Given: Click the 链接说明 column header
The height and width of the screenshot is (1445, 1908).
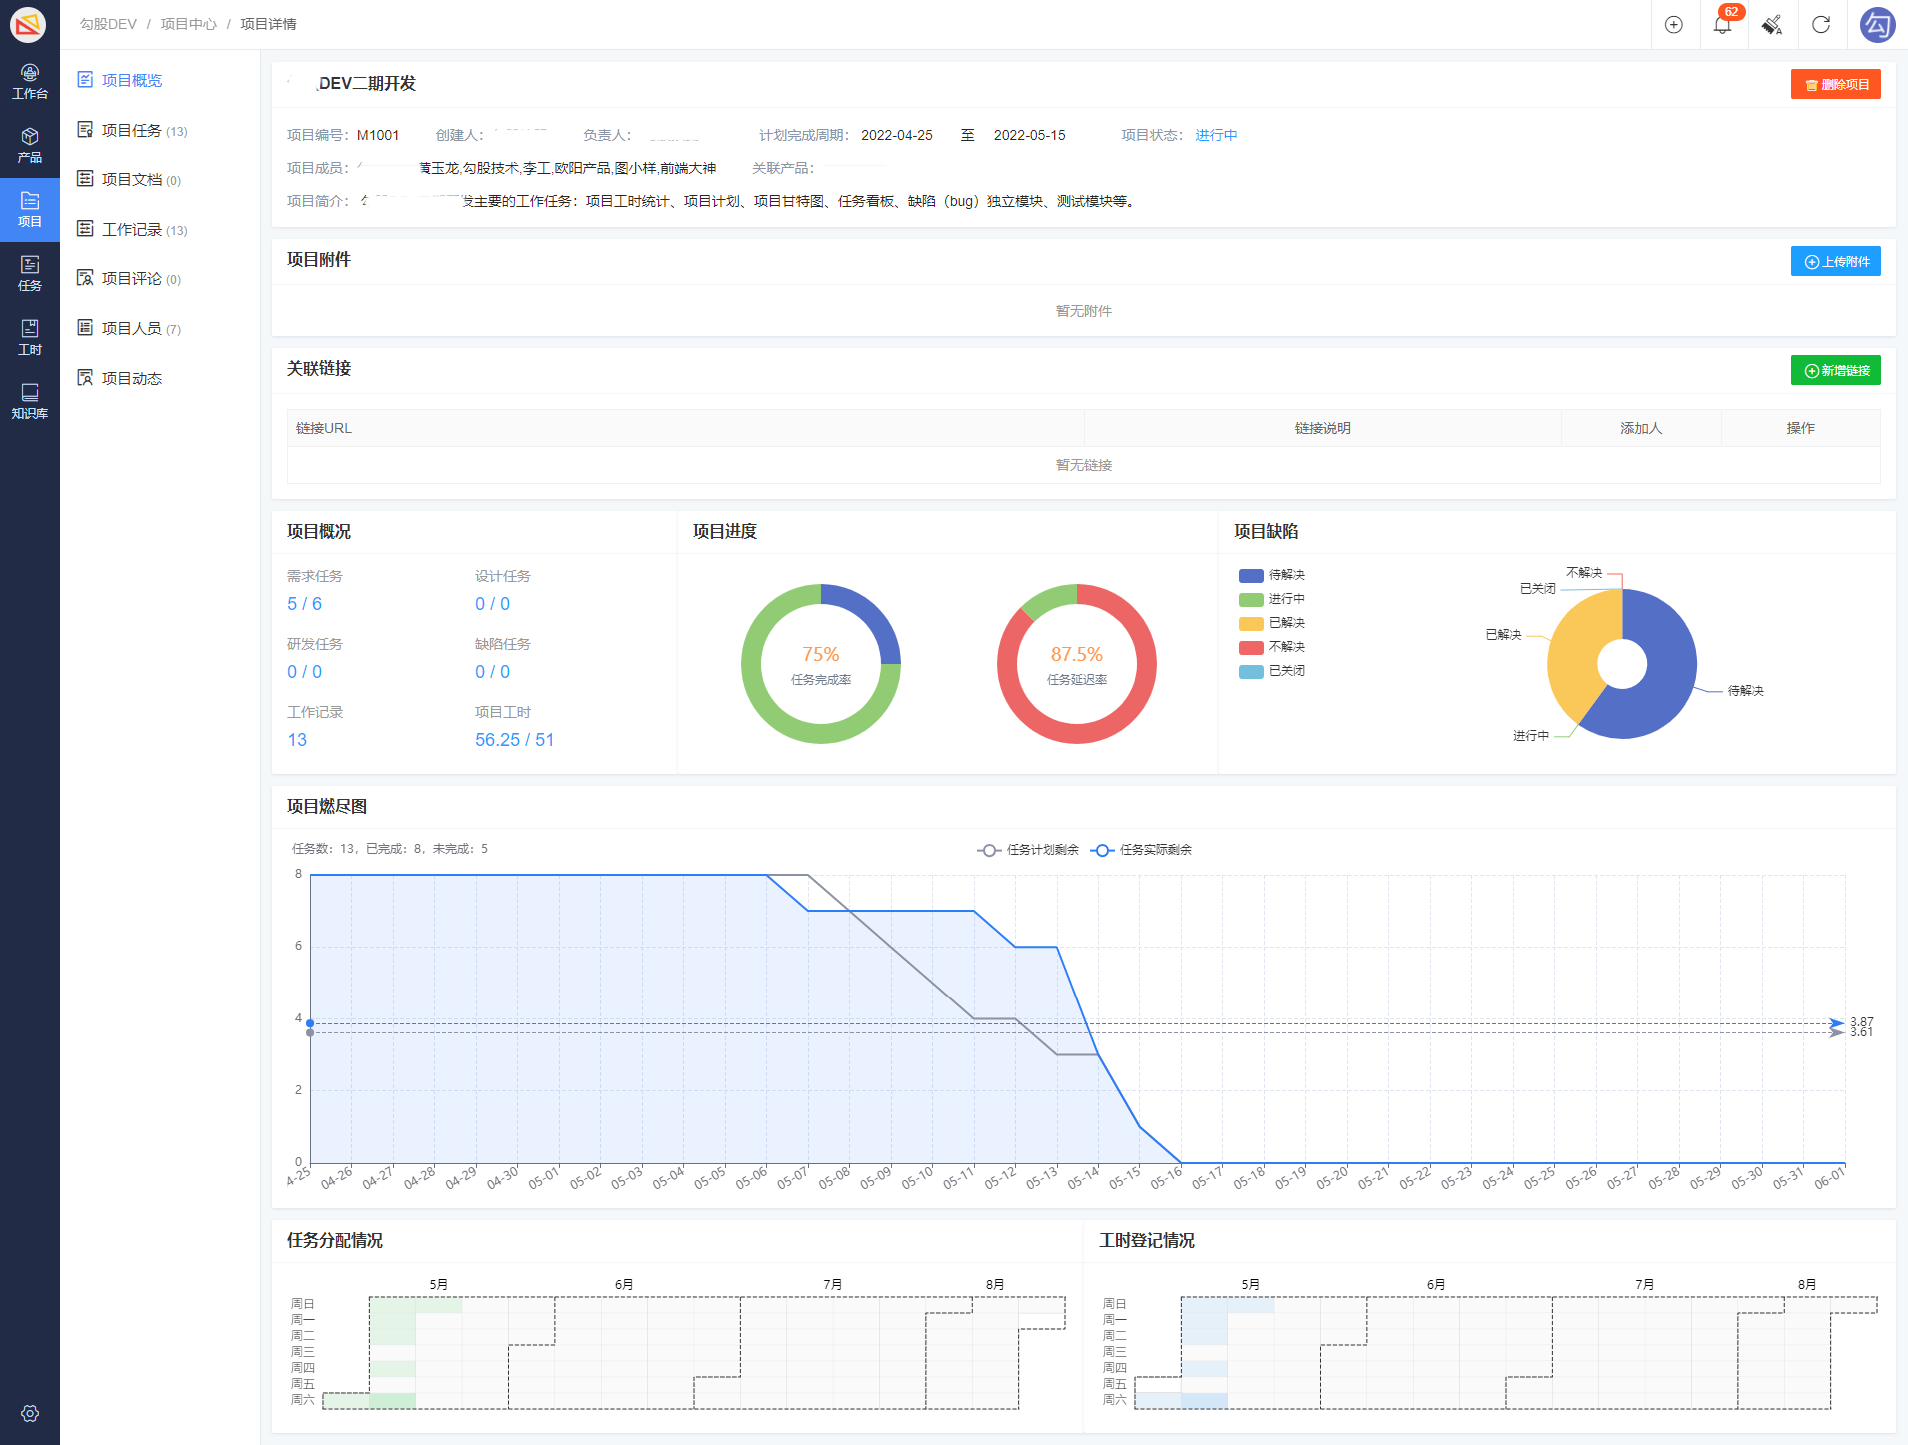Looking at the screenshot, I should 1322,428.
